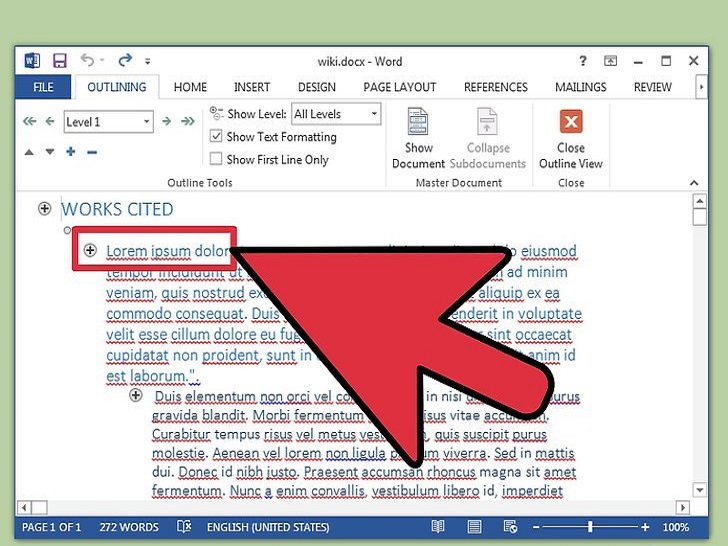The width and height of the screenshot is (728, 546).
Task: Click the blue plus Expand icon
Action: click(71, 151)
